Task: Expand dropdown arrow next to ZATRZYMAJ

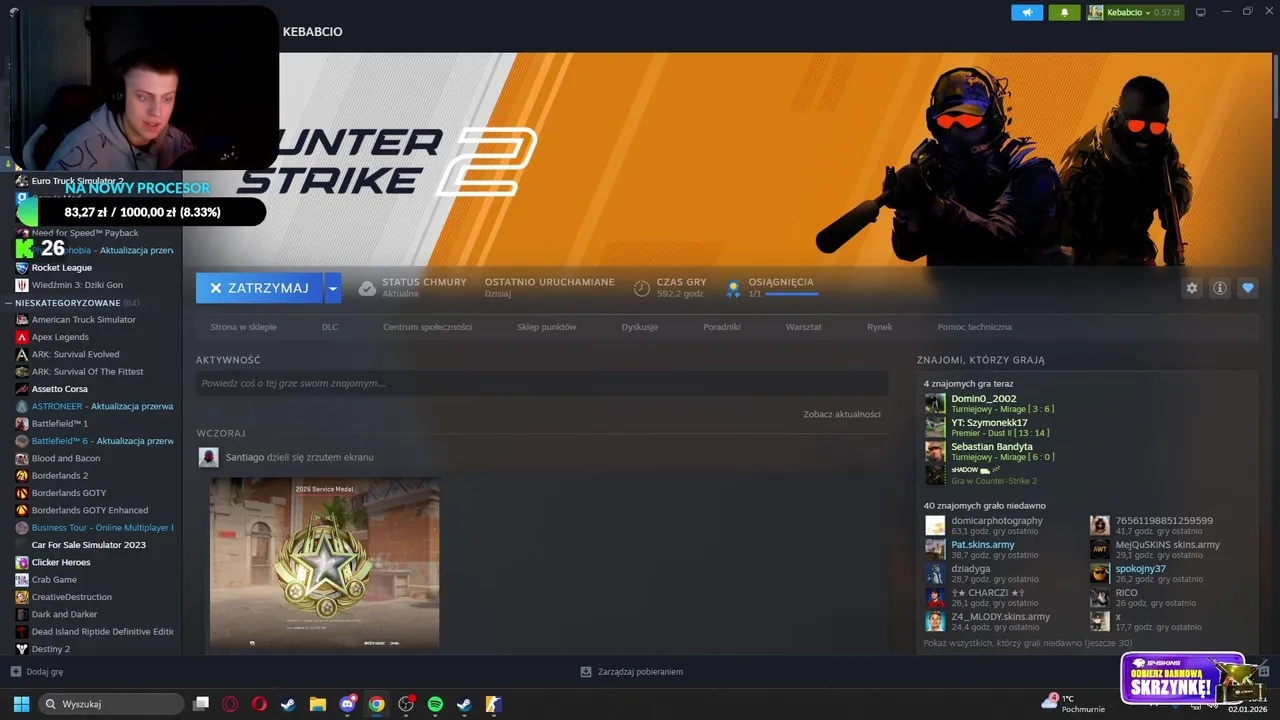Action: click(x=333, y=288)
